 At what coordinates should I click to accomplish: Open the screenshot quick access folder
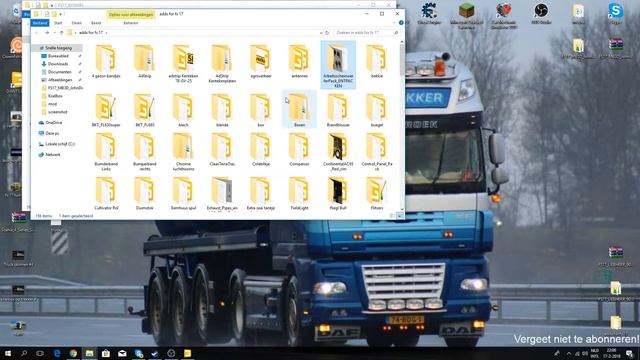(58, 112)
